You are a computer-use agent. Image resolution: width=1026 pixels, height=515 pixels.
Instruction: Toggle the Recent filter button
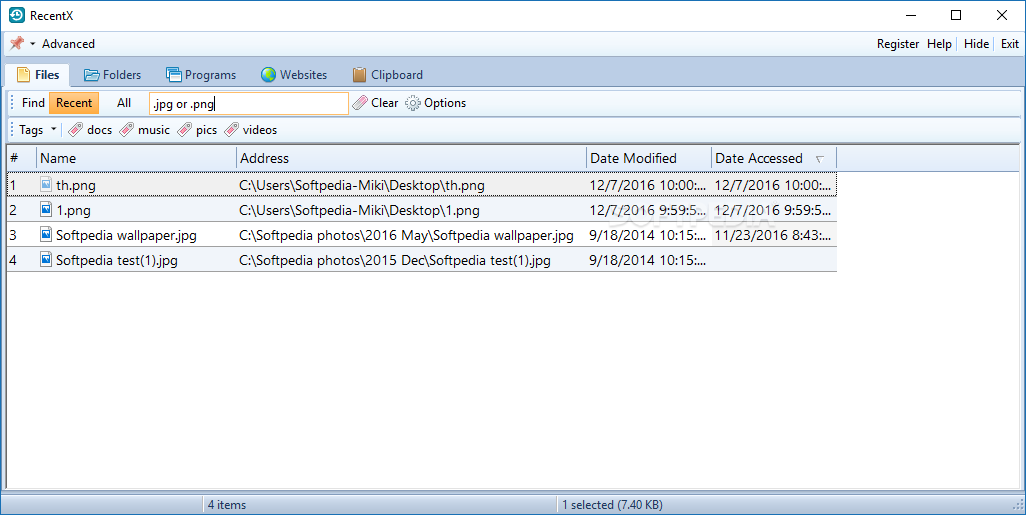tap(74, 103)
